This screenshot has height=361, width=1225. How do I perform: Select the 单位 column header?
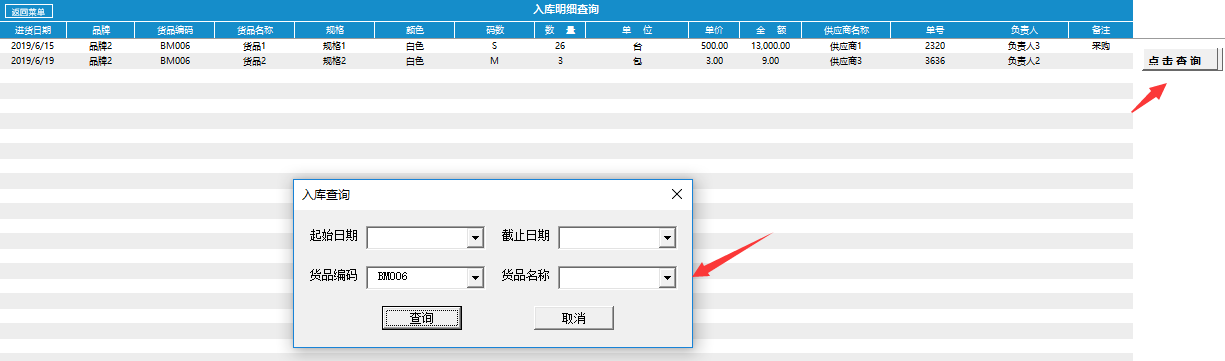point(637,30)
